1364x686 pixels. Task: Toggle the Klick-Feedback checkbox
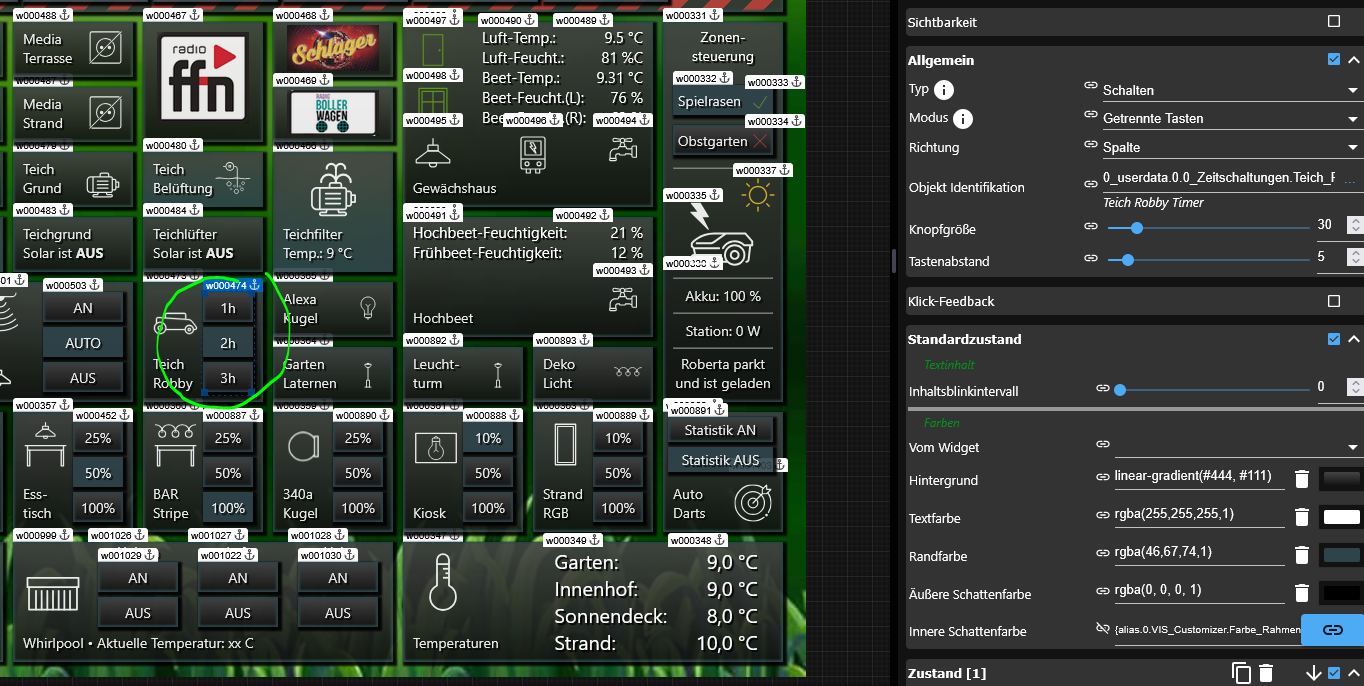tap(1333, 301)
